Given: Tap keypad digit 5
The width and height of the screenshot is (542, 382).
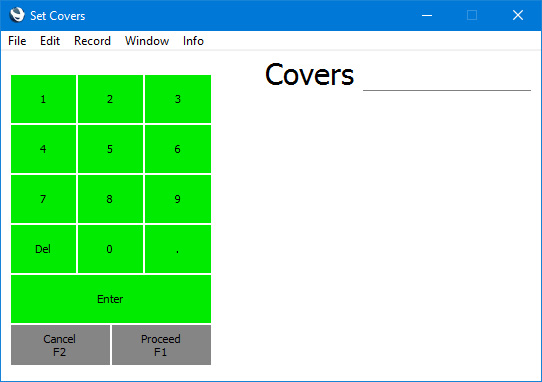Looking at the screenshot, I should click(110, 149).
